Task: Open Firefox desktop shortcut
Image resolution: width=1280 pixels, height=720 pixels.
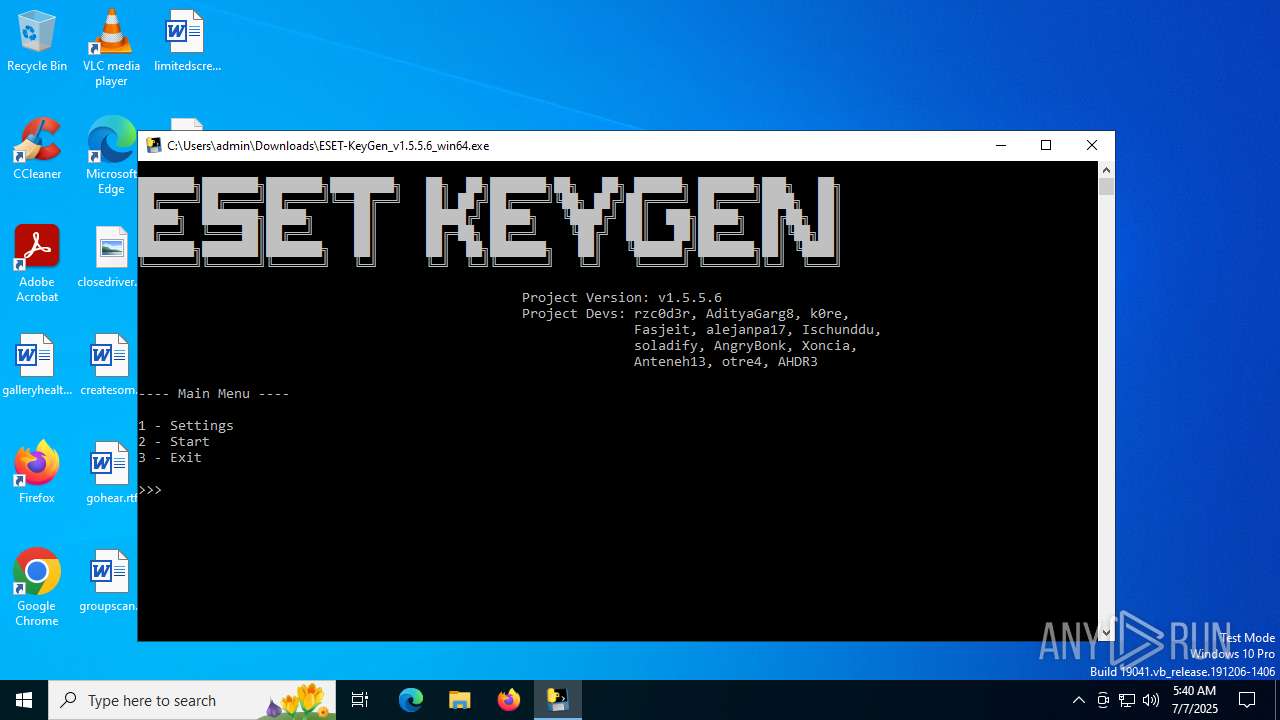Action: (x=37, y=474)
